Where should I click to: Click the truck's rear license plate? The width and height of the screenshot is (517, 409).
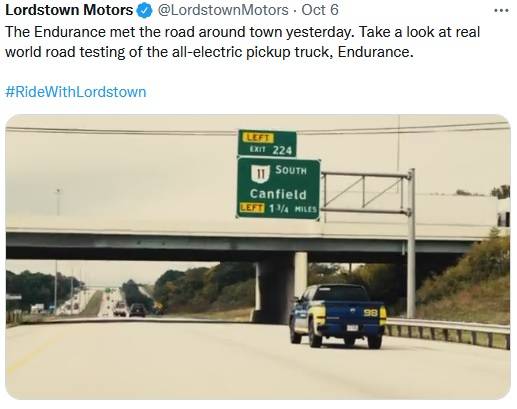coord(352,328)
